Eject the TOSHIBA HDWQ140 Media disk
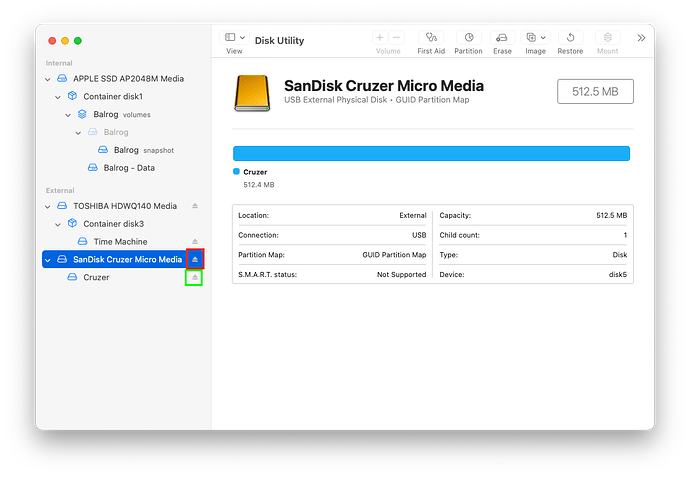Viewport: 690px width, 477px height. point(195,206)
